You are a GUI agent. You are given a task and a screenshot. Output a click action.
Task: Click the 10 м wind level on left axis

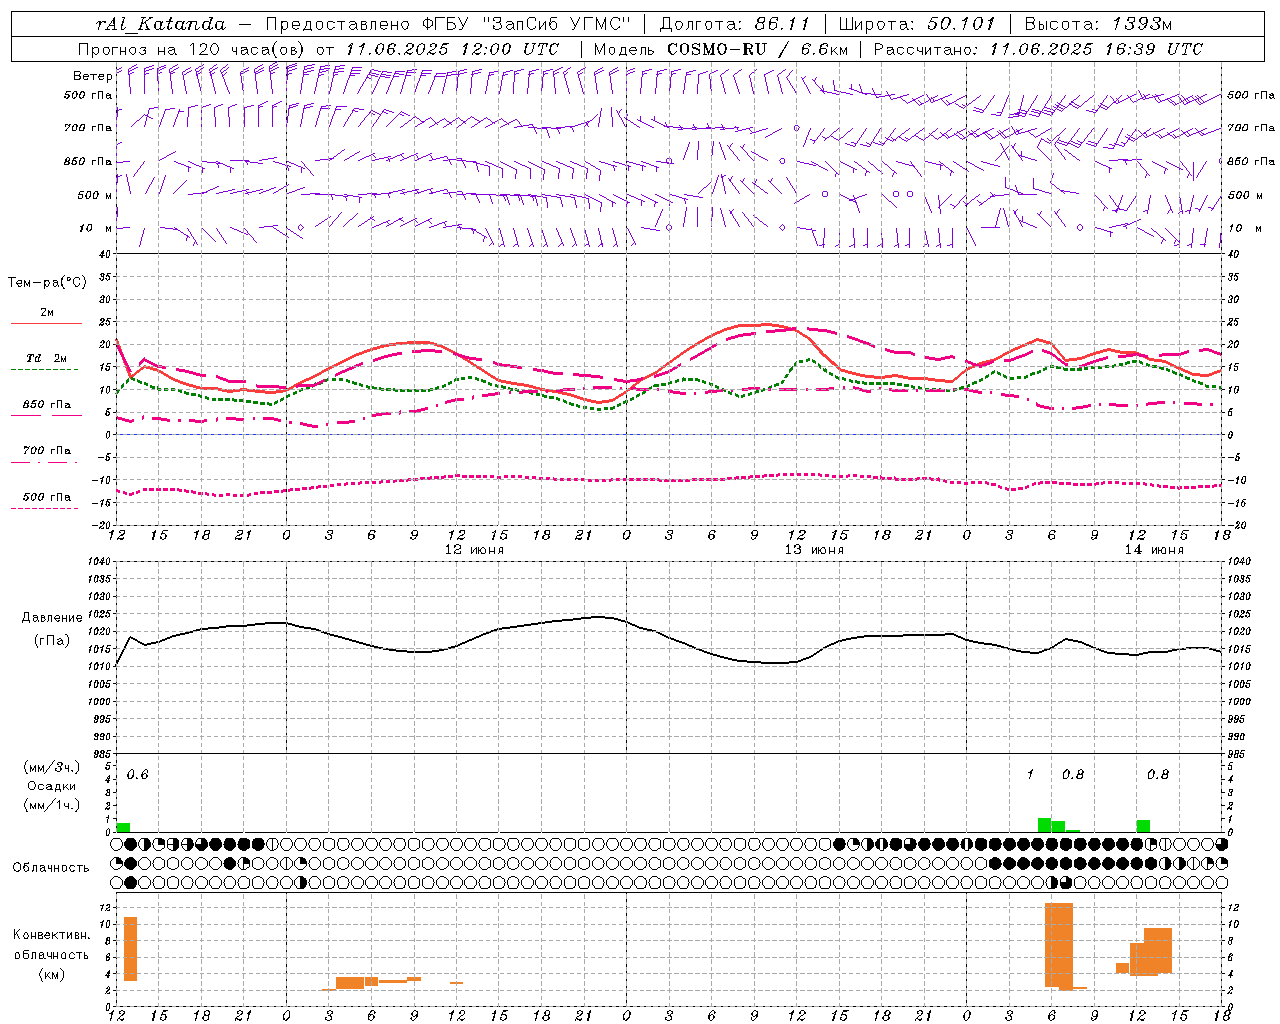tap(96, 228)
